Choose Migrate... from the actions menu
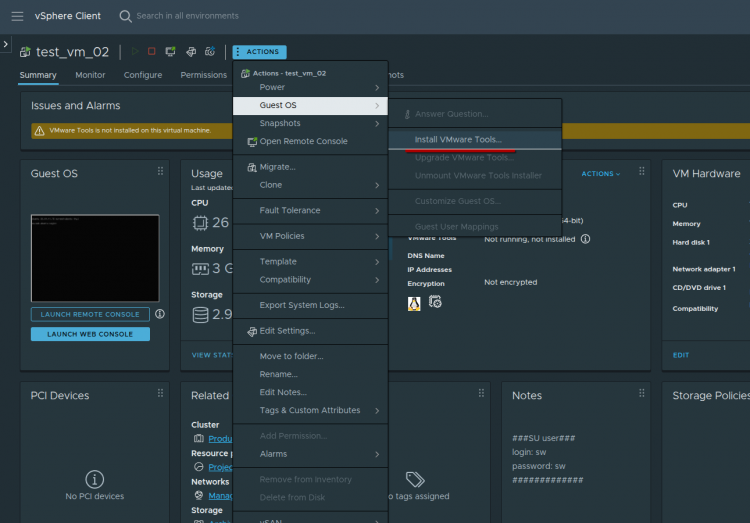Image resolution: width=750 pixels, height=523 pixels. (x=310, y=167)
